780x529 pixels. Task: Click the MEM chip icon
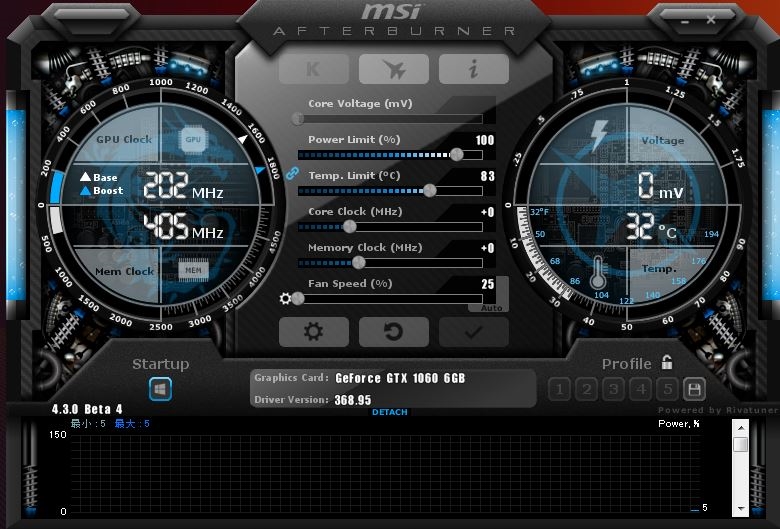coord(193,270)
